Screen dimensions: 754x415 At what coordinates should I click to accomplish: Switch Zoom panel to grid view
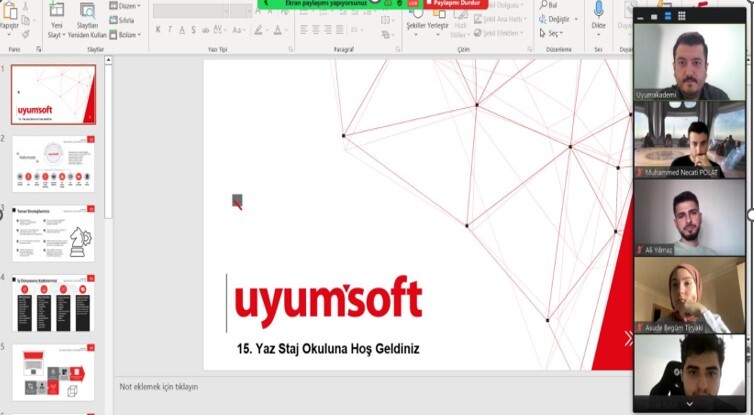click(681, 17)
